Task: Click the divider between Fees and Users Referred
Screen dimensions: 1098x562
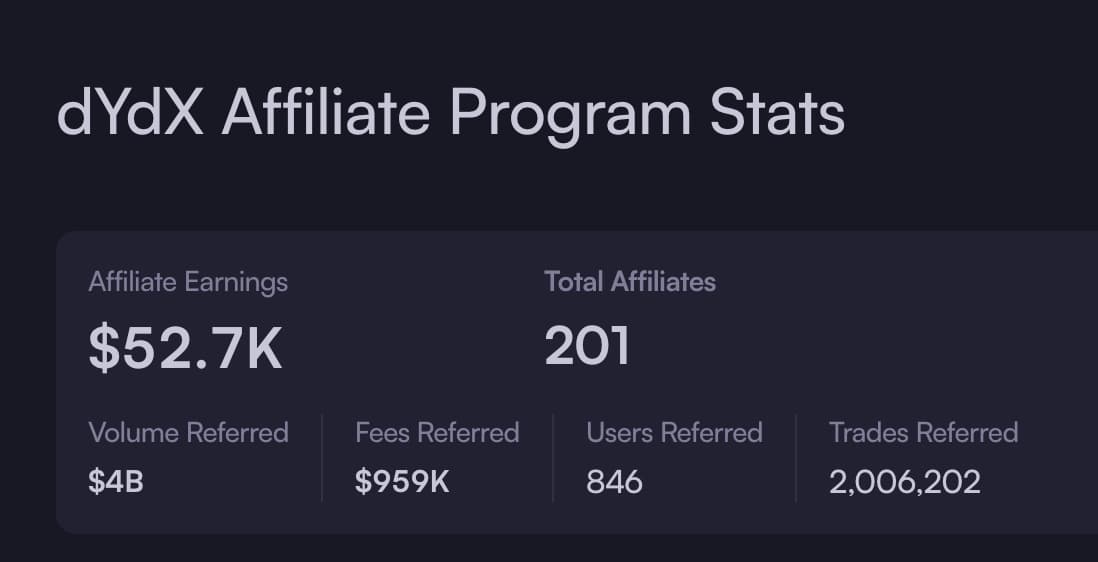Action: coord(553,458)
